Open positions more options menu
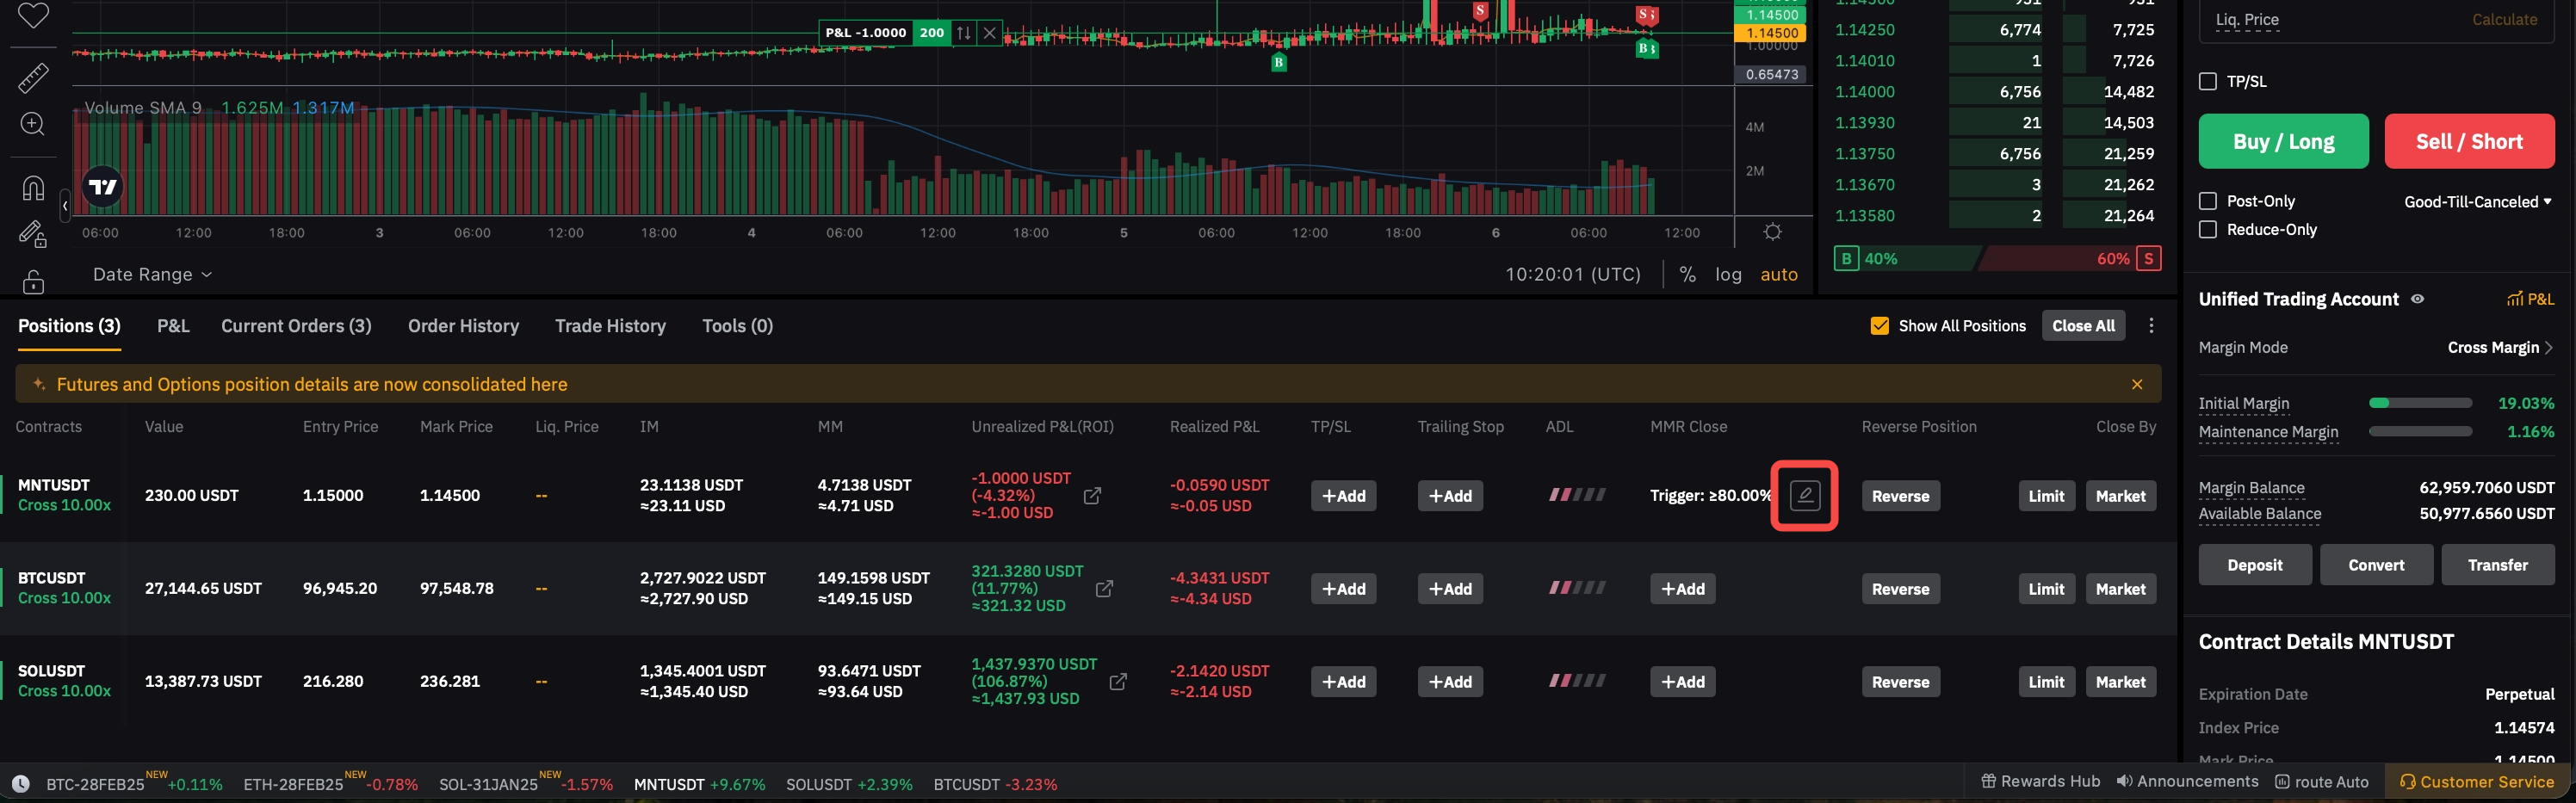Viewport: 2576px width, 803px height. coord(2151,326)
